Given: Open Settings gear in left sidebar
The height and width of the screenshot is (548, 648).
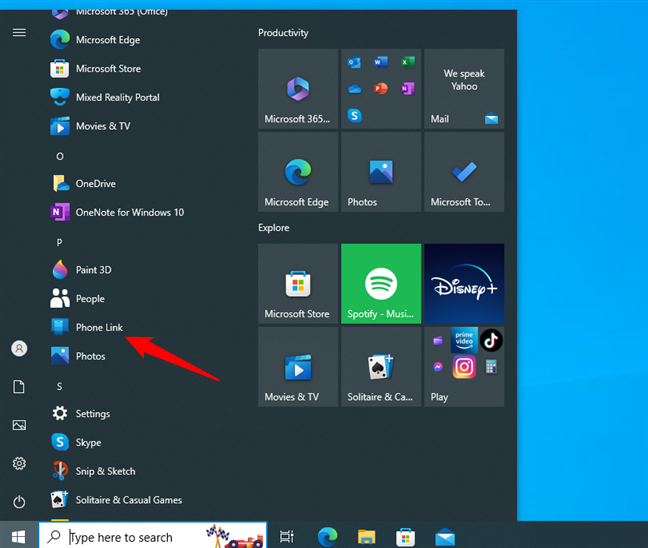Looking at the screenshot, I should click(x=19, y=464).
